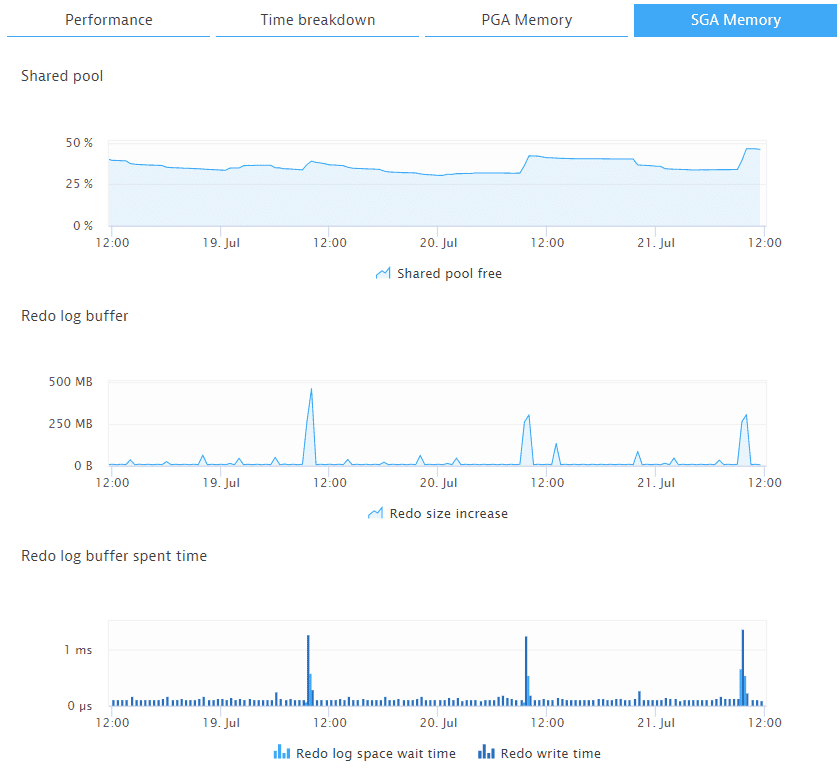840x778 pixels.
Task: Toggle the Redo log space wait time label
Action: tap(376, 753)
